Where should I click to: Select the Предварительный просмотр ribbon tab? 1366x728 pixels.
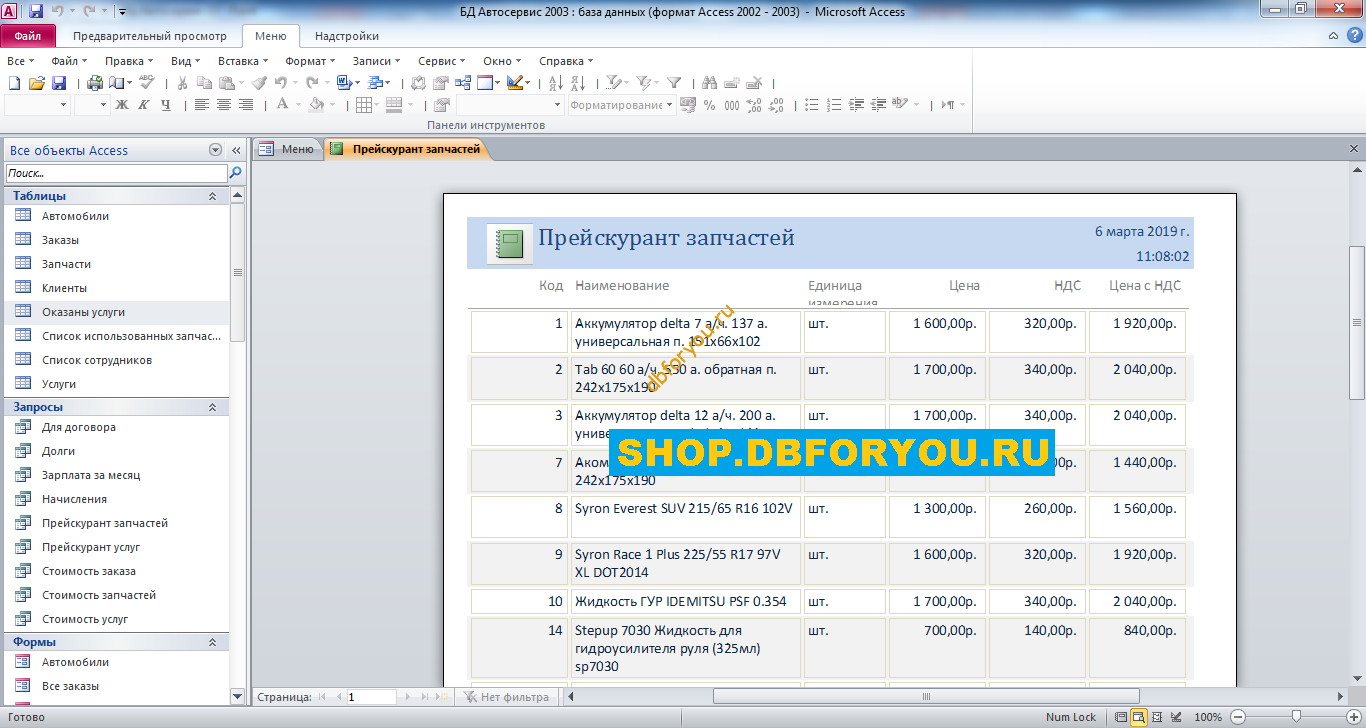tap(150, 36)
